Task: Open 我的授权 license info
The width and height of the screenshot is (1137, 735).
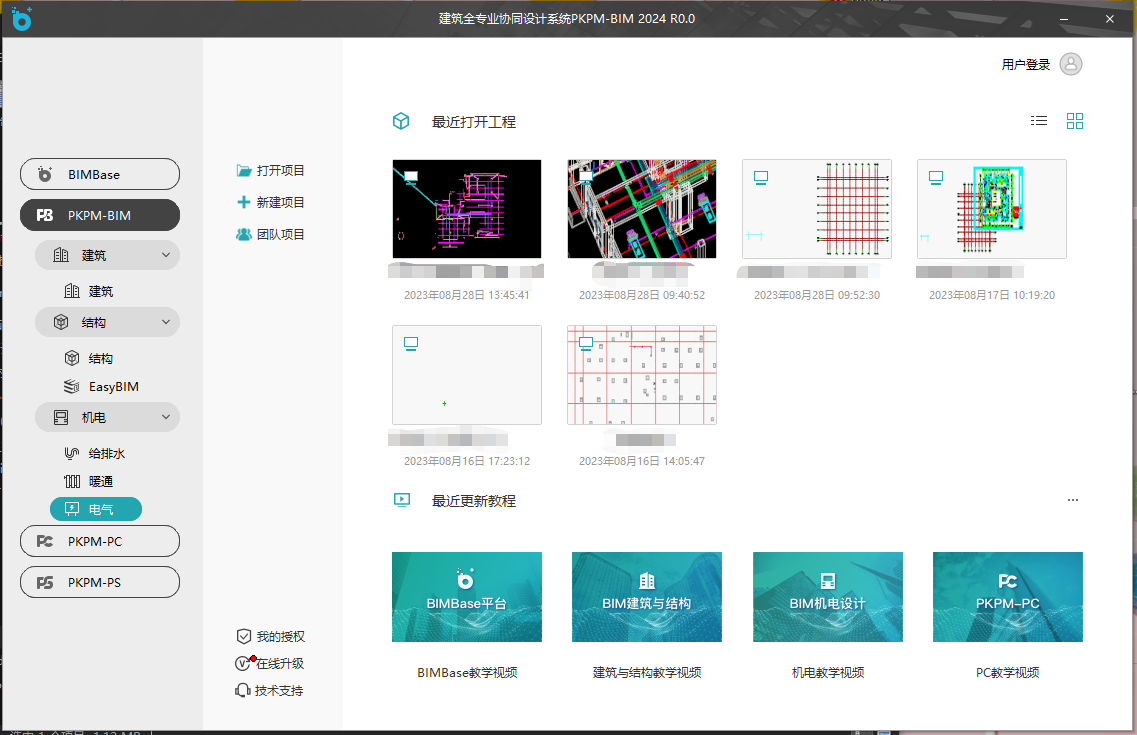Action: [x=270, y=636]
